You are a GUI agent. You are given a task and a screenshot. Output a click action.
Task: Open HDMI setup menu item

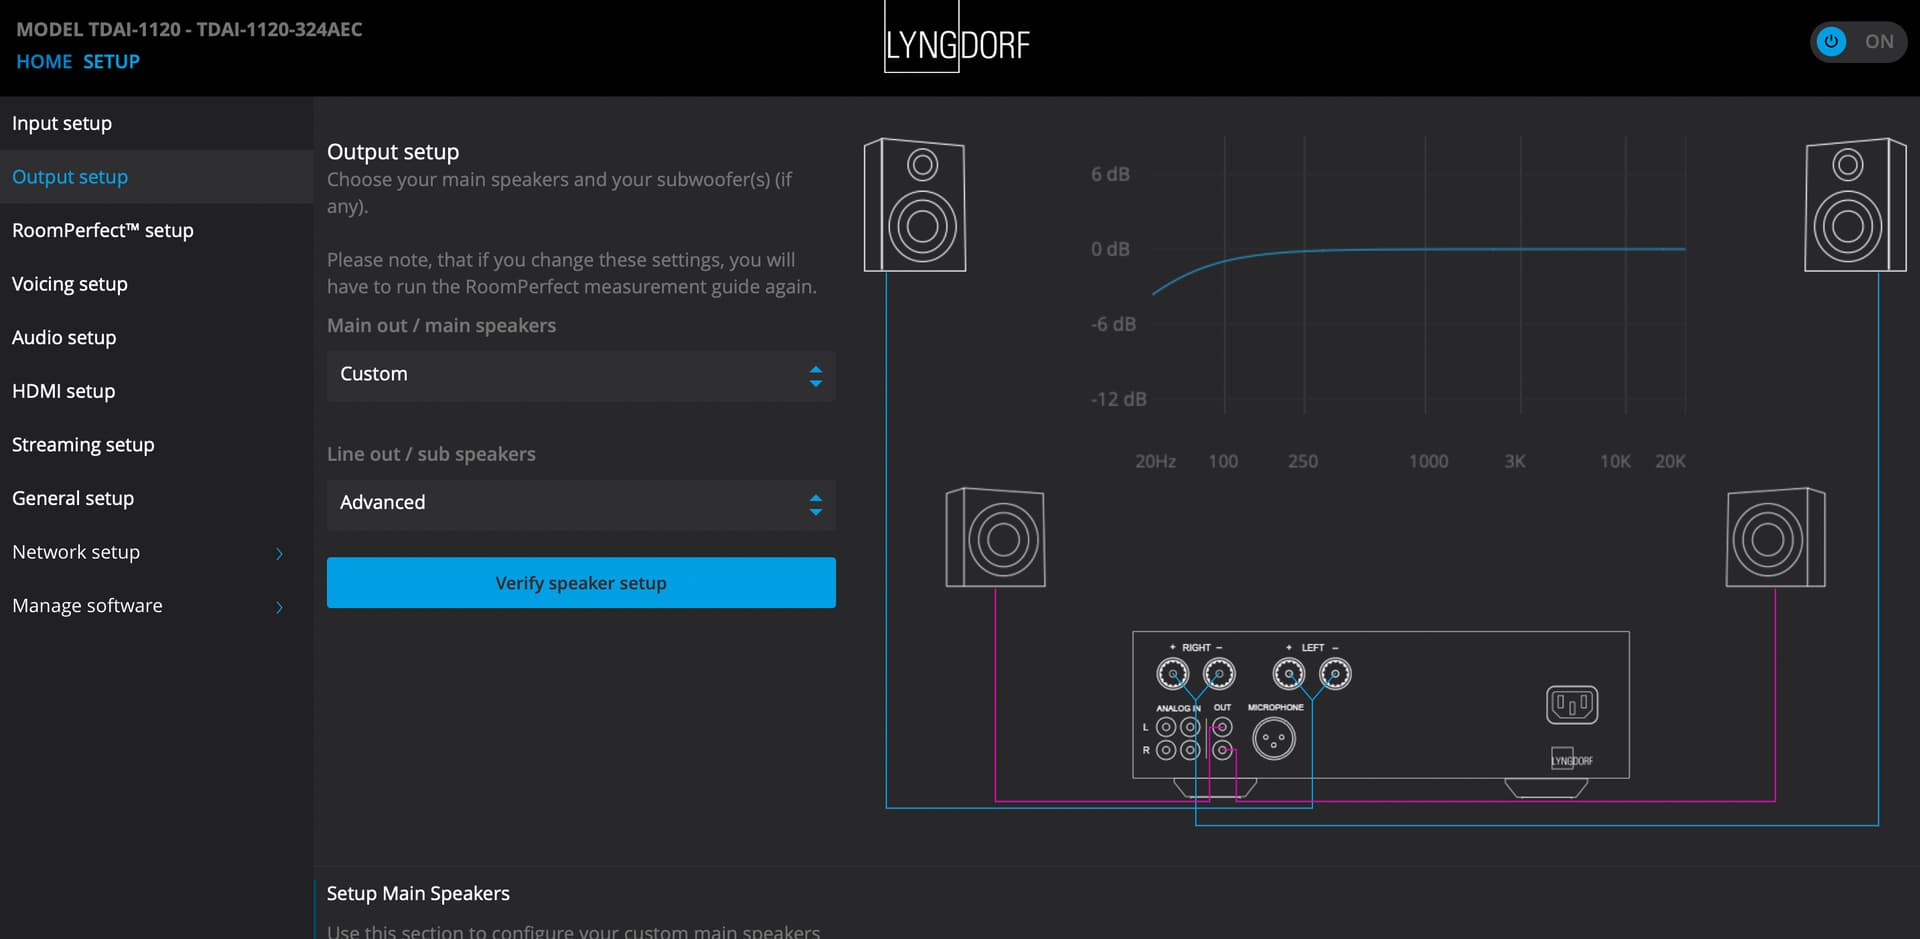click(156, 391)
